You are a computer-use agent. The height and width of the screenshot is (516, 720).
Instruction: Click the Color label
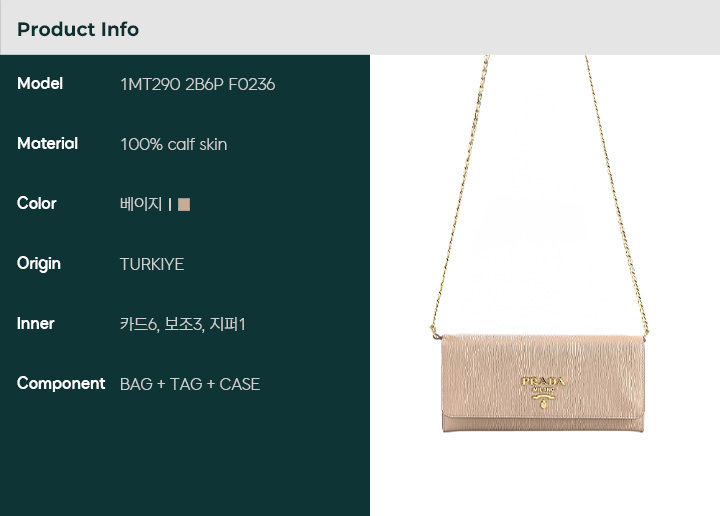[36, 203]
